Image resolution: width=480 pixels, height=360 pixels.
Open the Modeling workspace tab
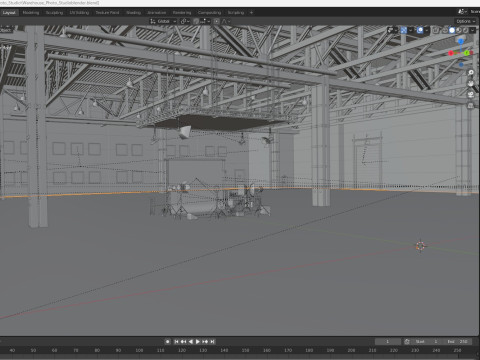(31, 12)
